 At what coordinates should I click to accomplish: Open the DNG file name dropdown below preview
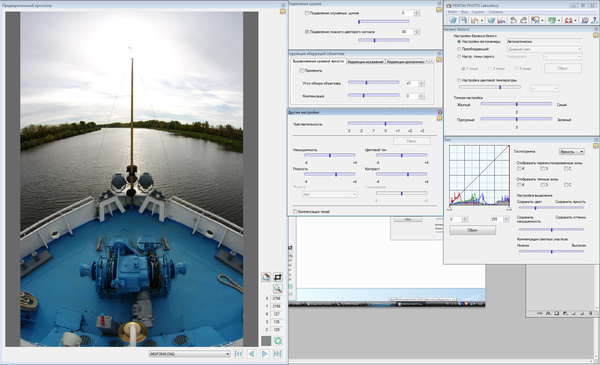coord(189,354)
